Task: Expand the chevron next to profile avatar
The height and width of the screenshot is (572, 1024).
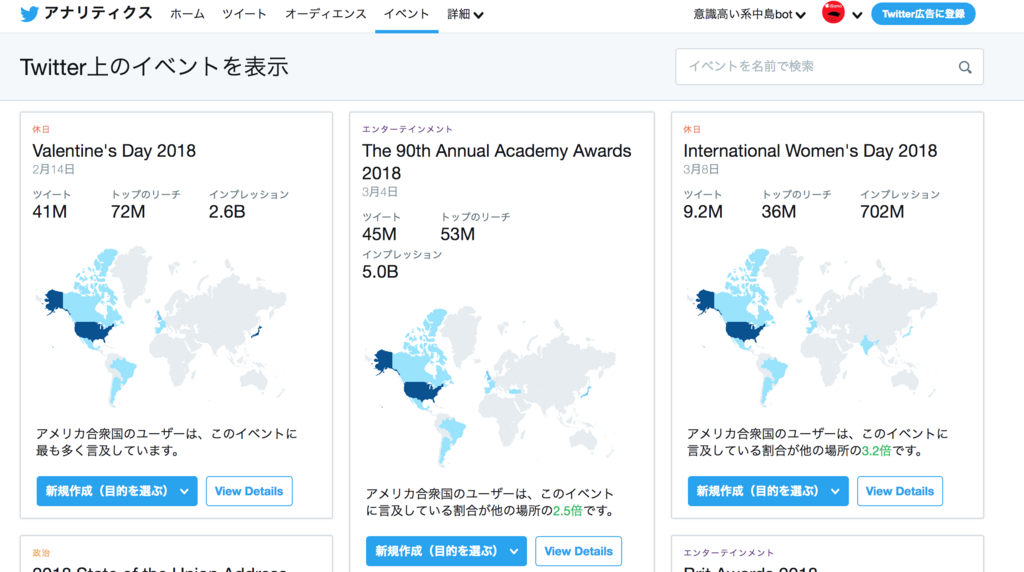Action: (x=857, y=15)
